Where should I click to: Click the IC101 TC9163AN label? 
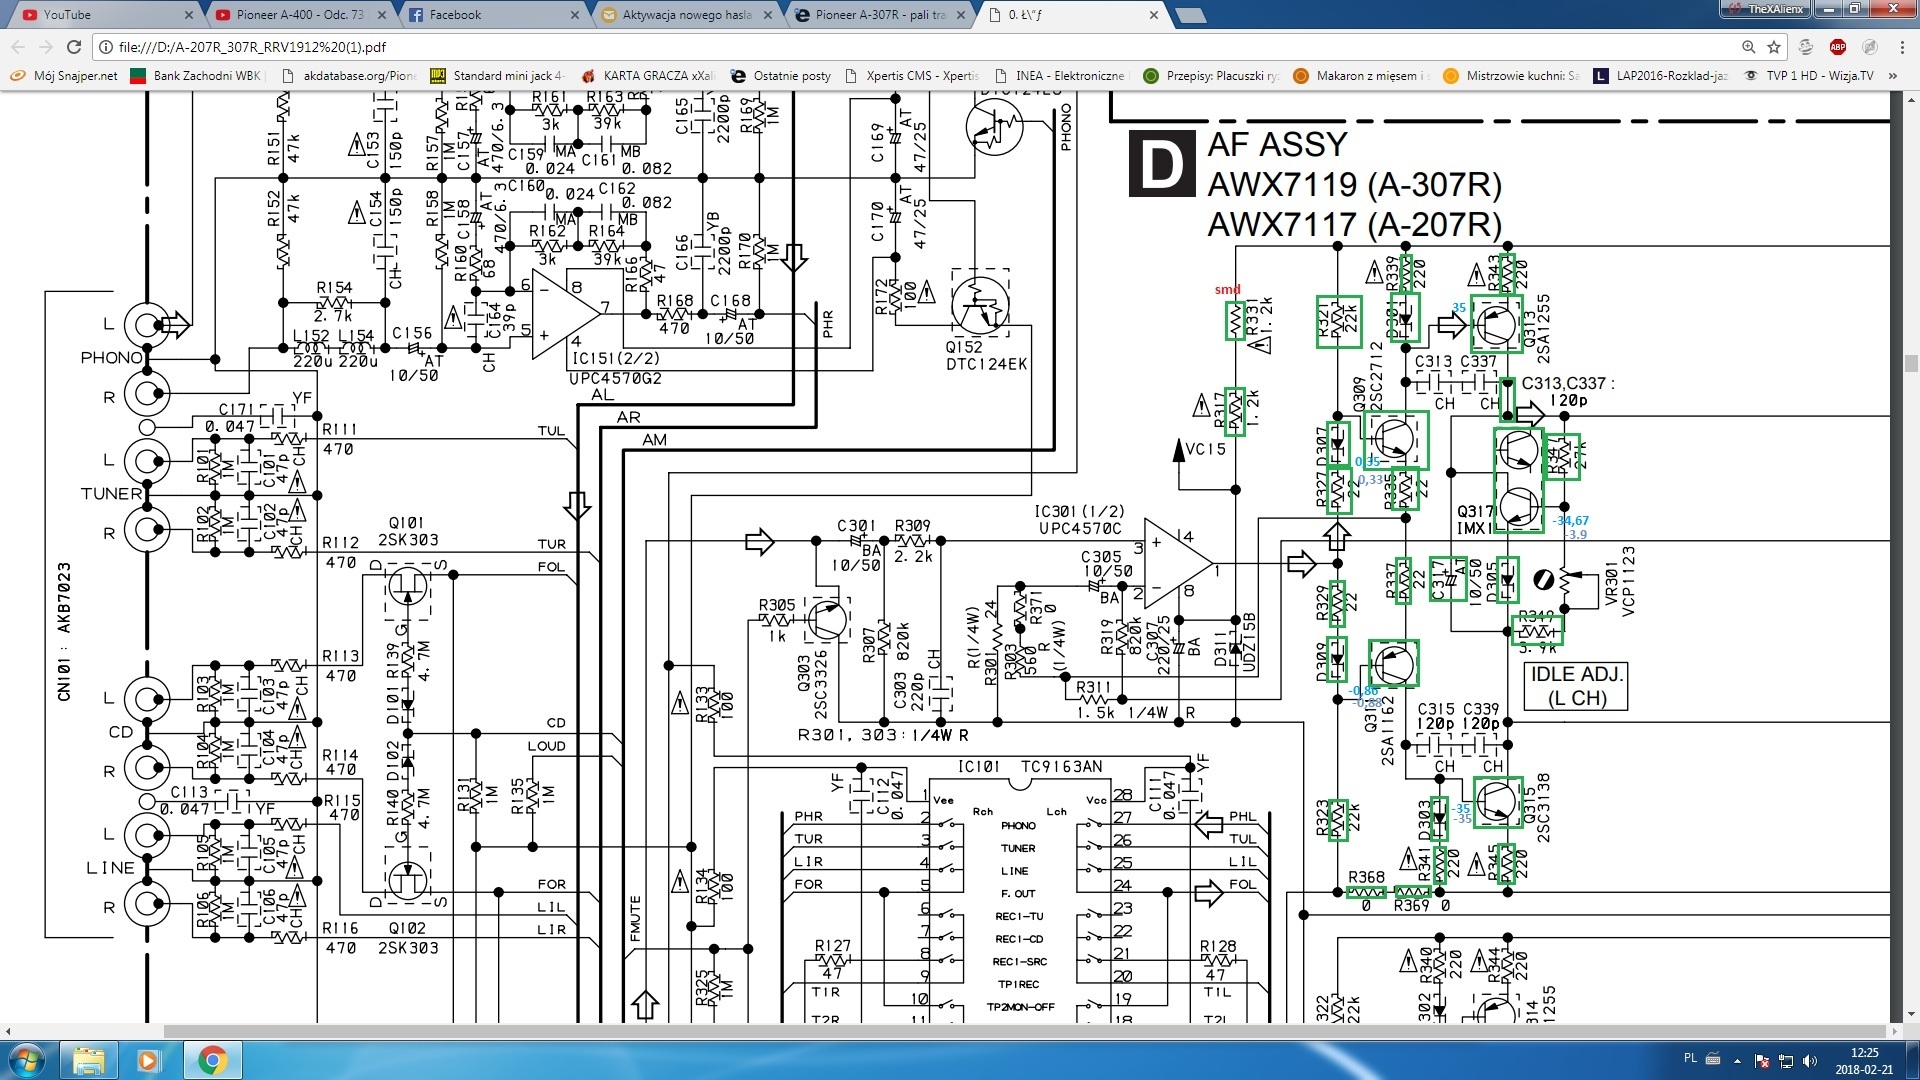click(1030, 767)
